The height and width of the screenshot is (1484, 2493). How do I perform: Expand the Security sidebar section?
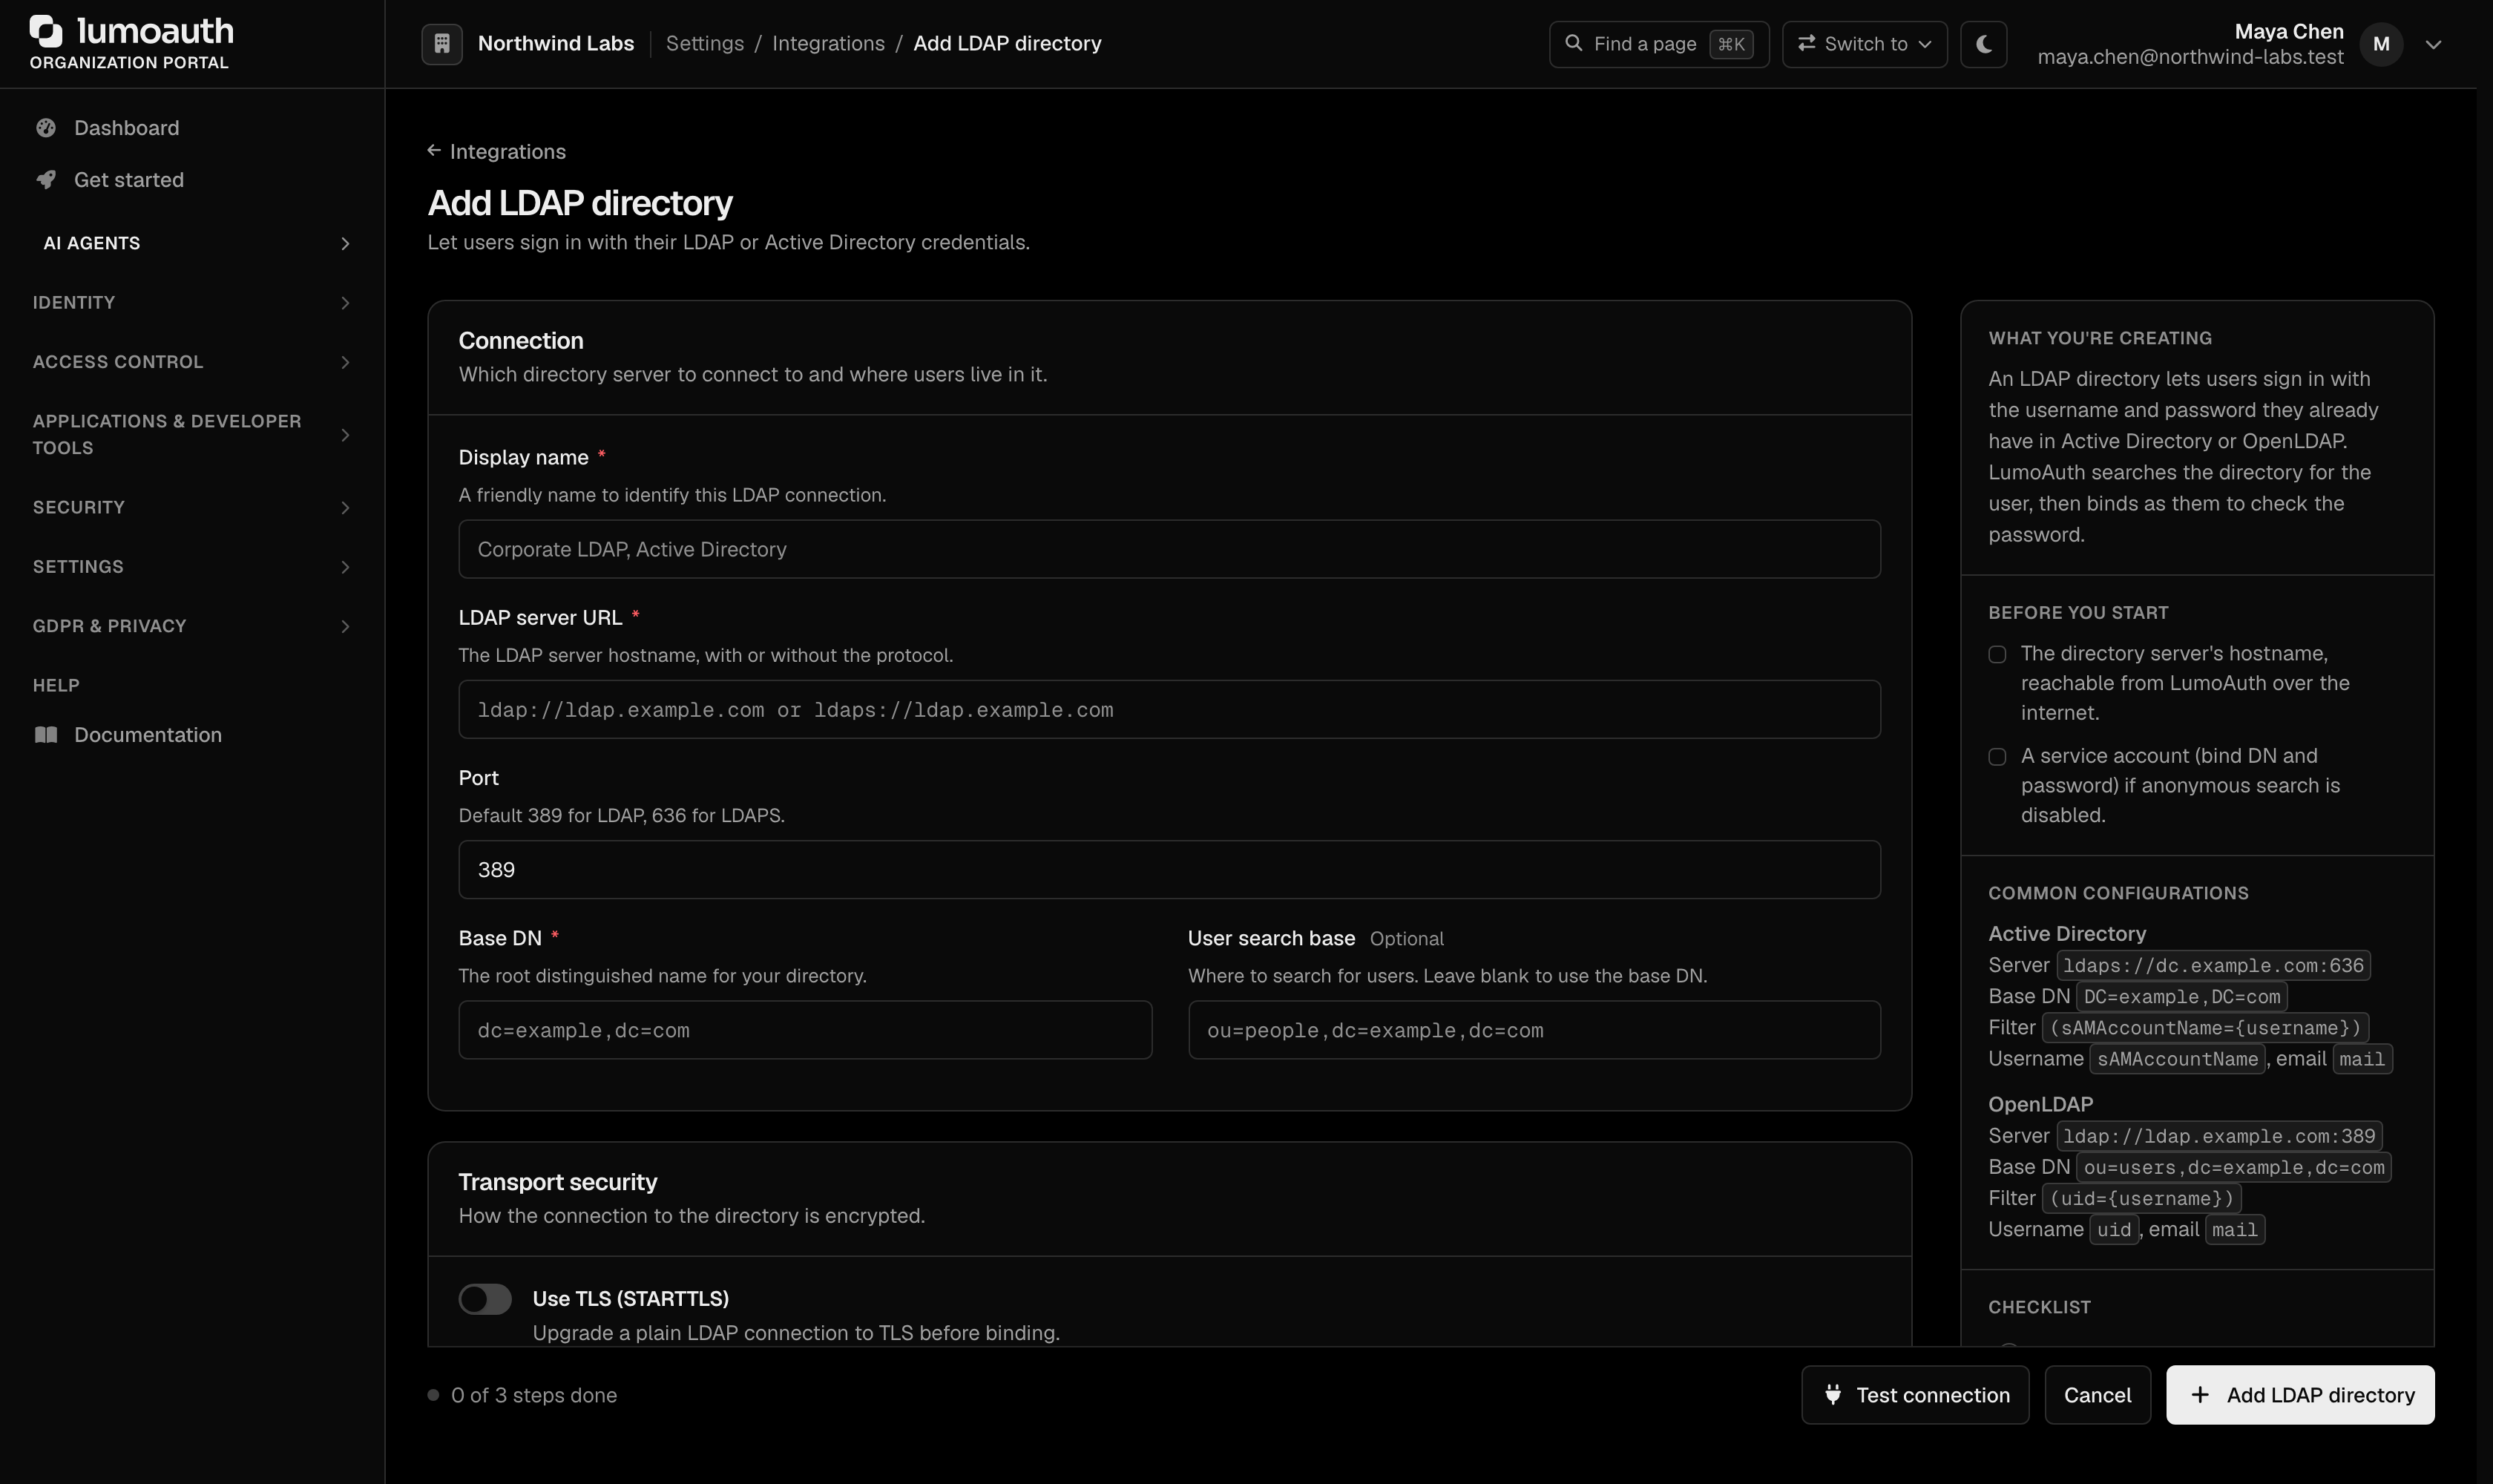pos(192,507)
